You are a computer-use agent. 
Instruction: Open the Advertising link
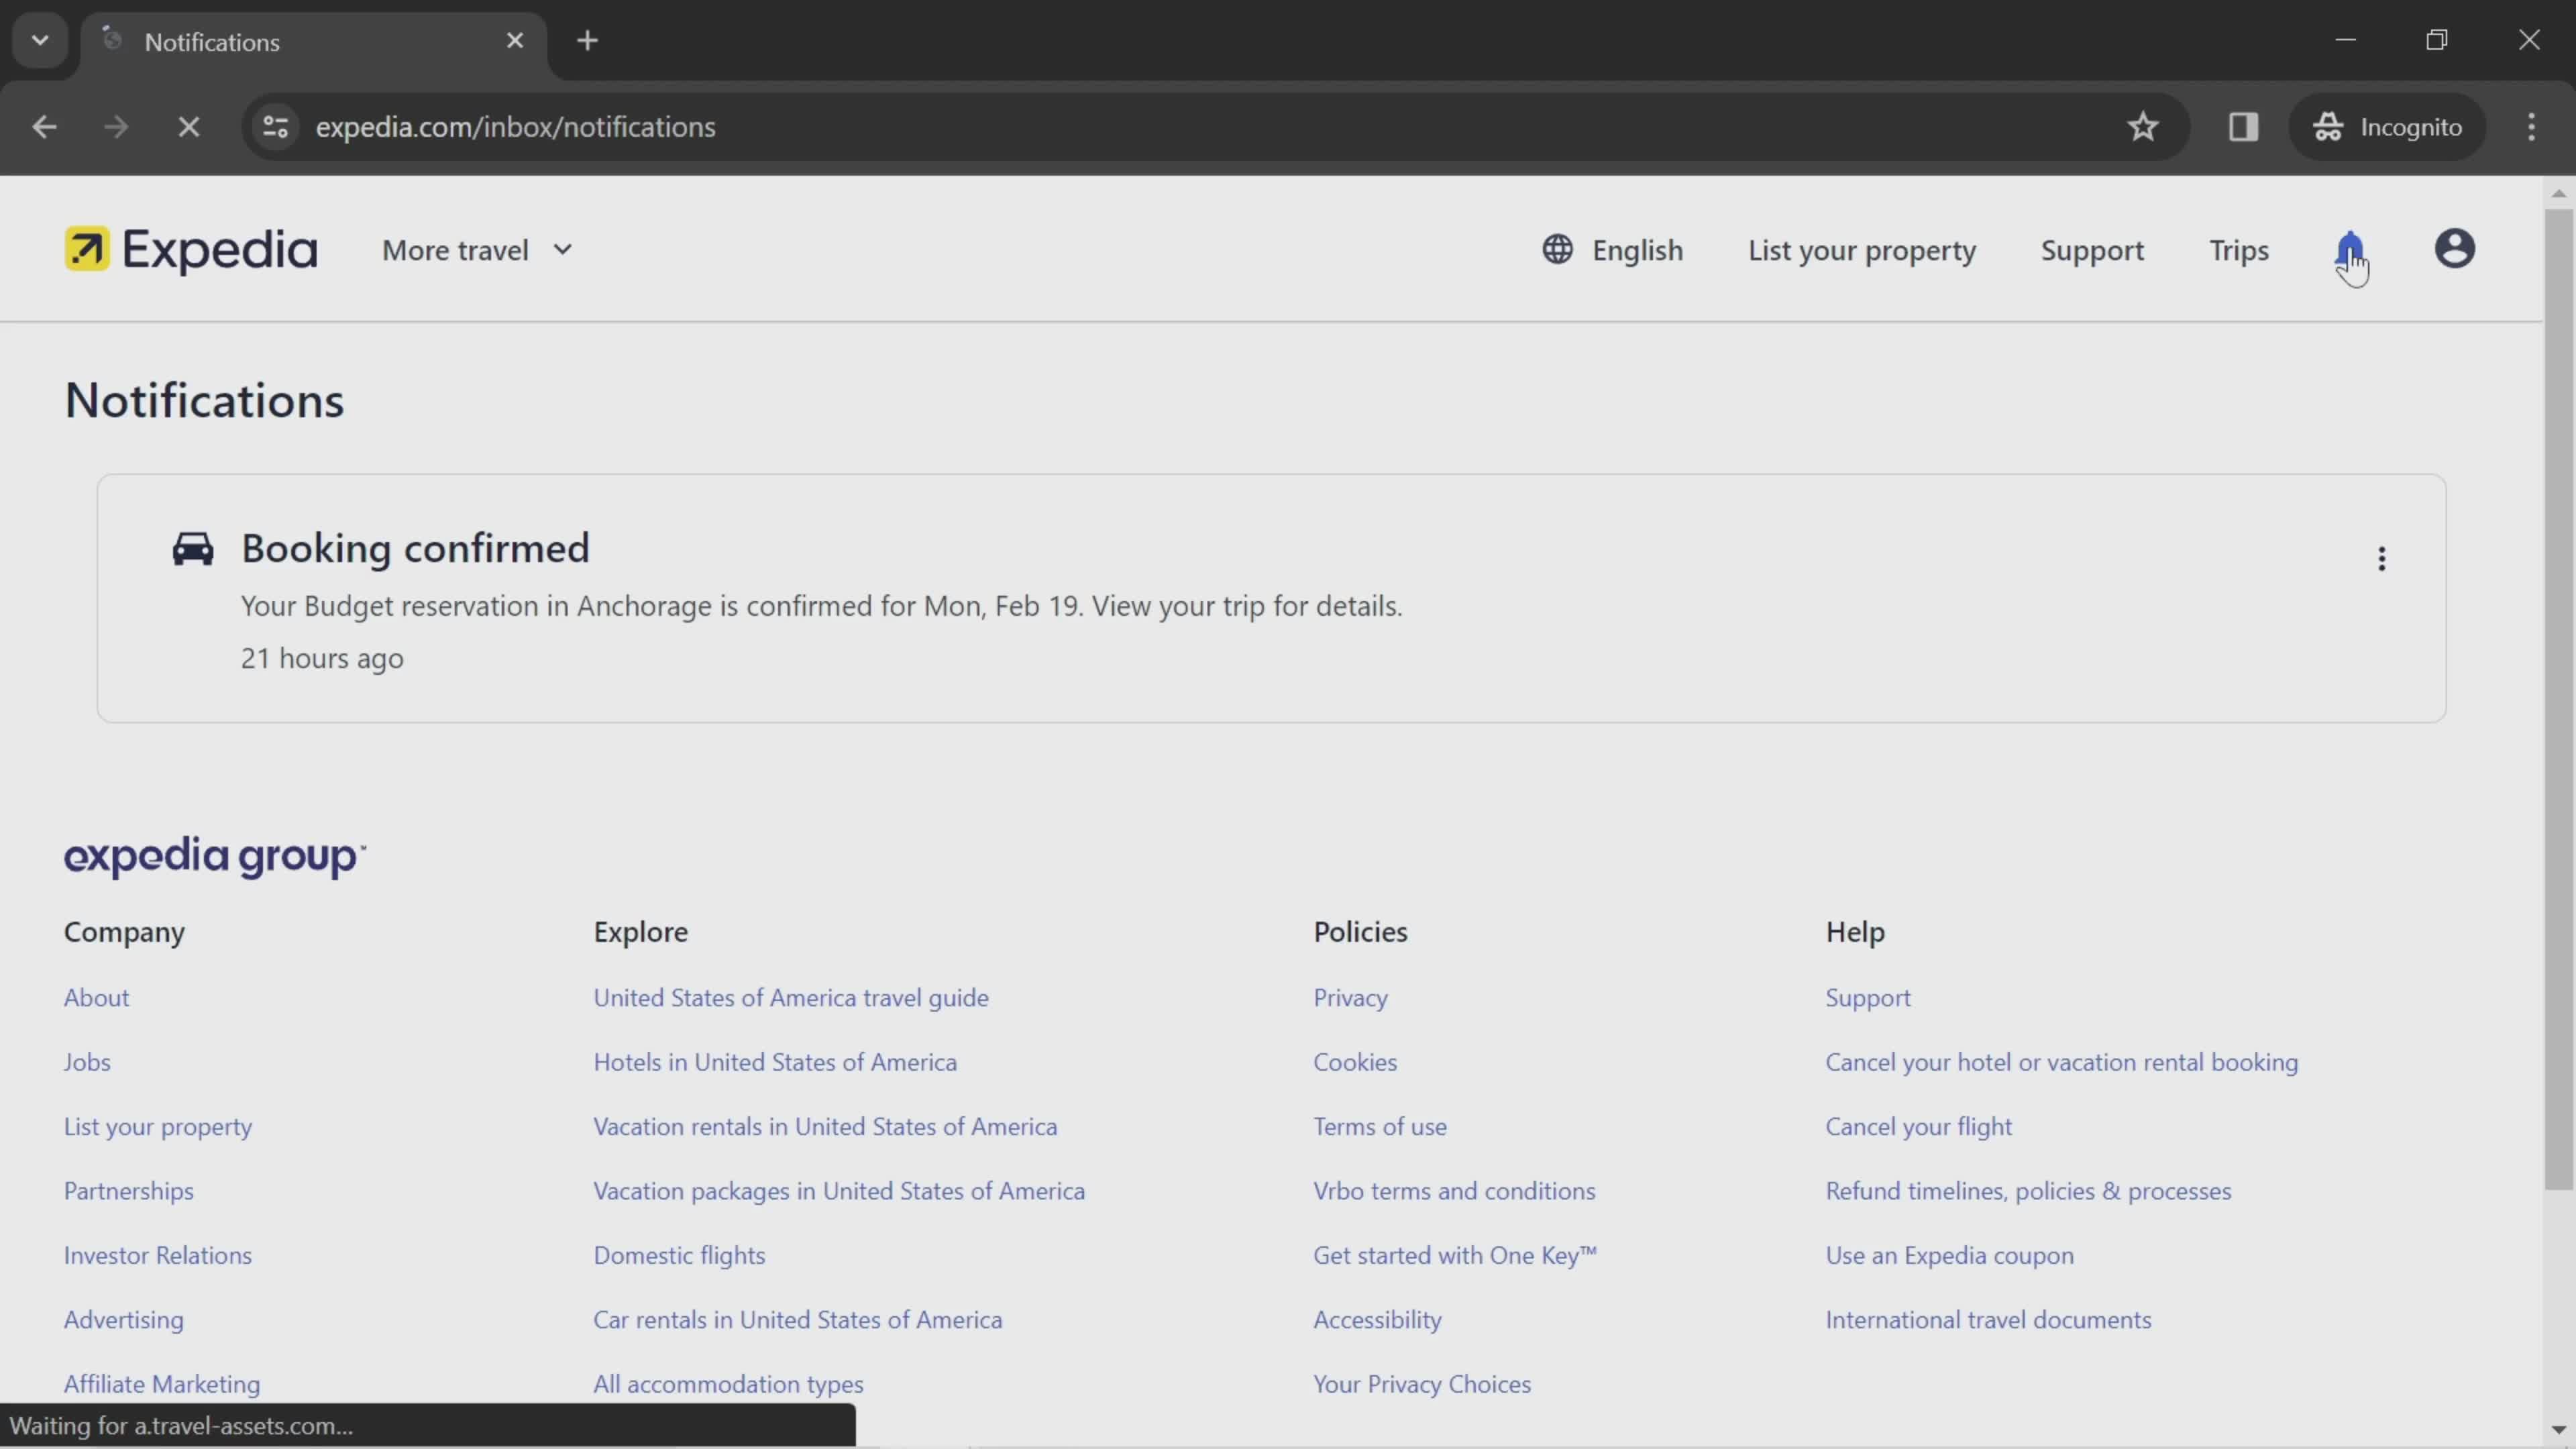(x=124, y=1319)
